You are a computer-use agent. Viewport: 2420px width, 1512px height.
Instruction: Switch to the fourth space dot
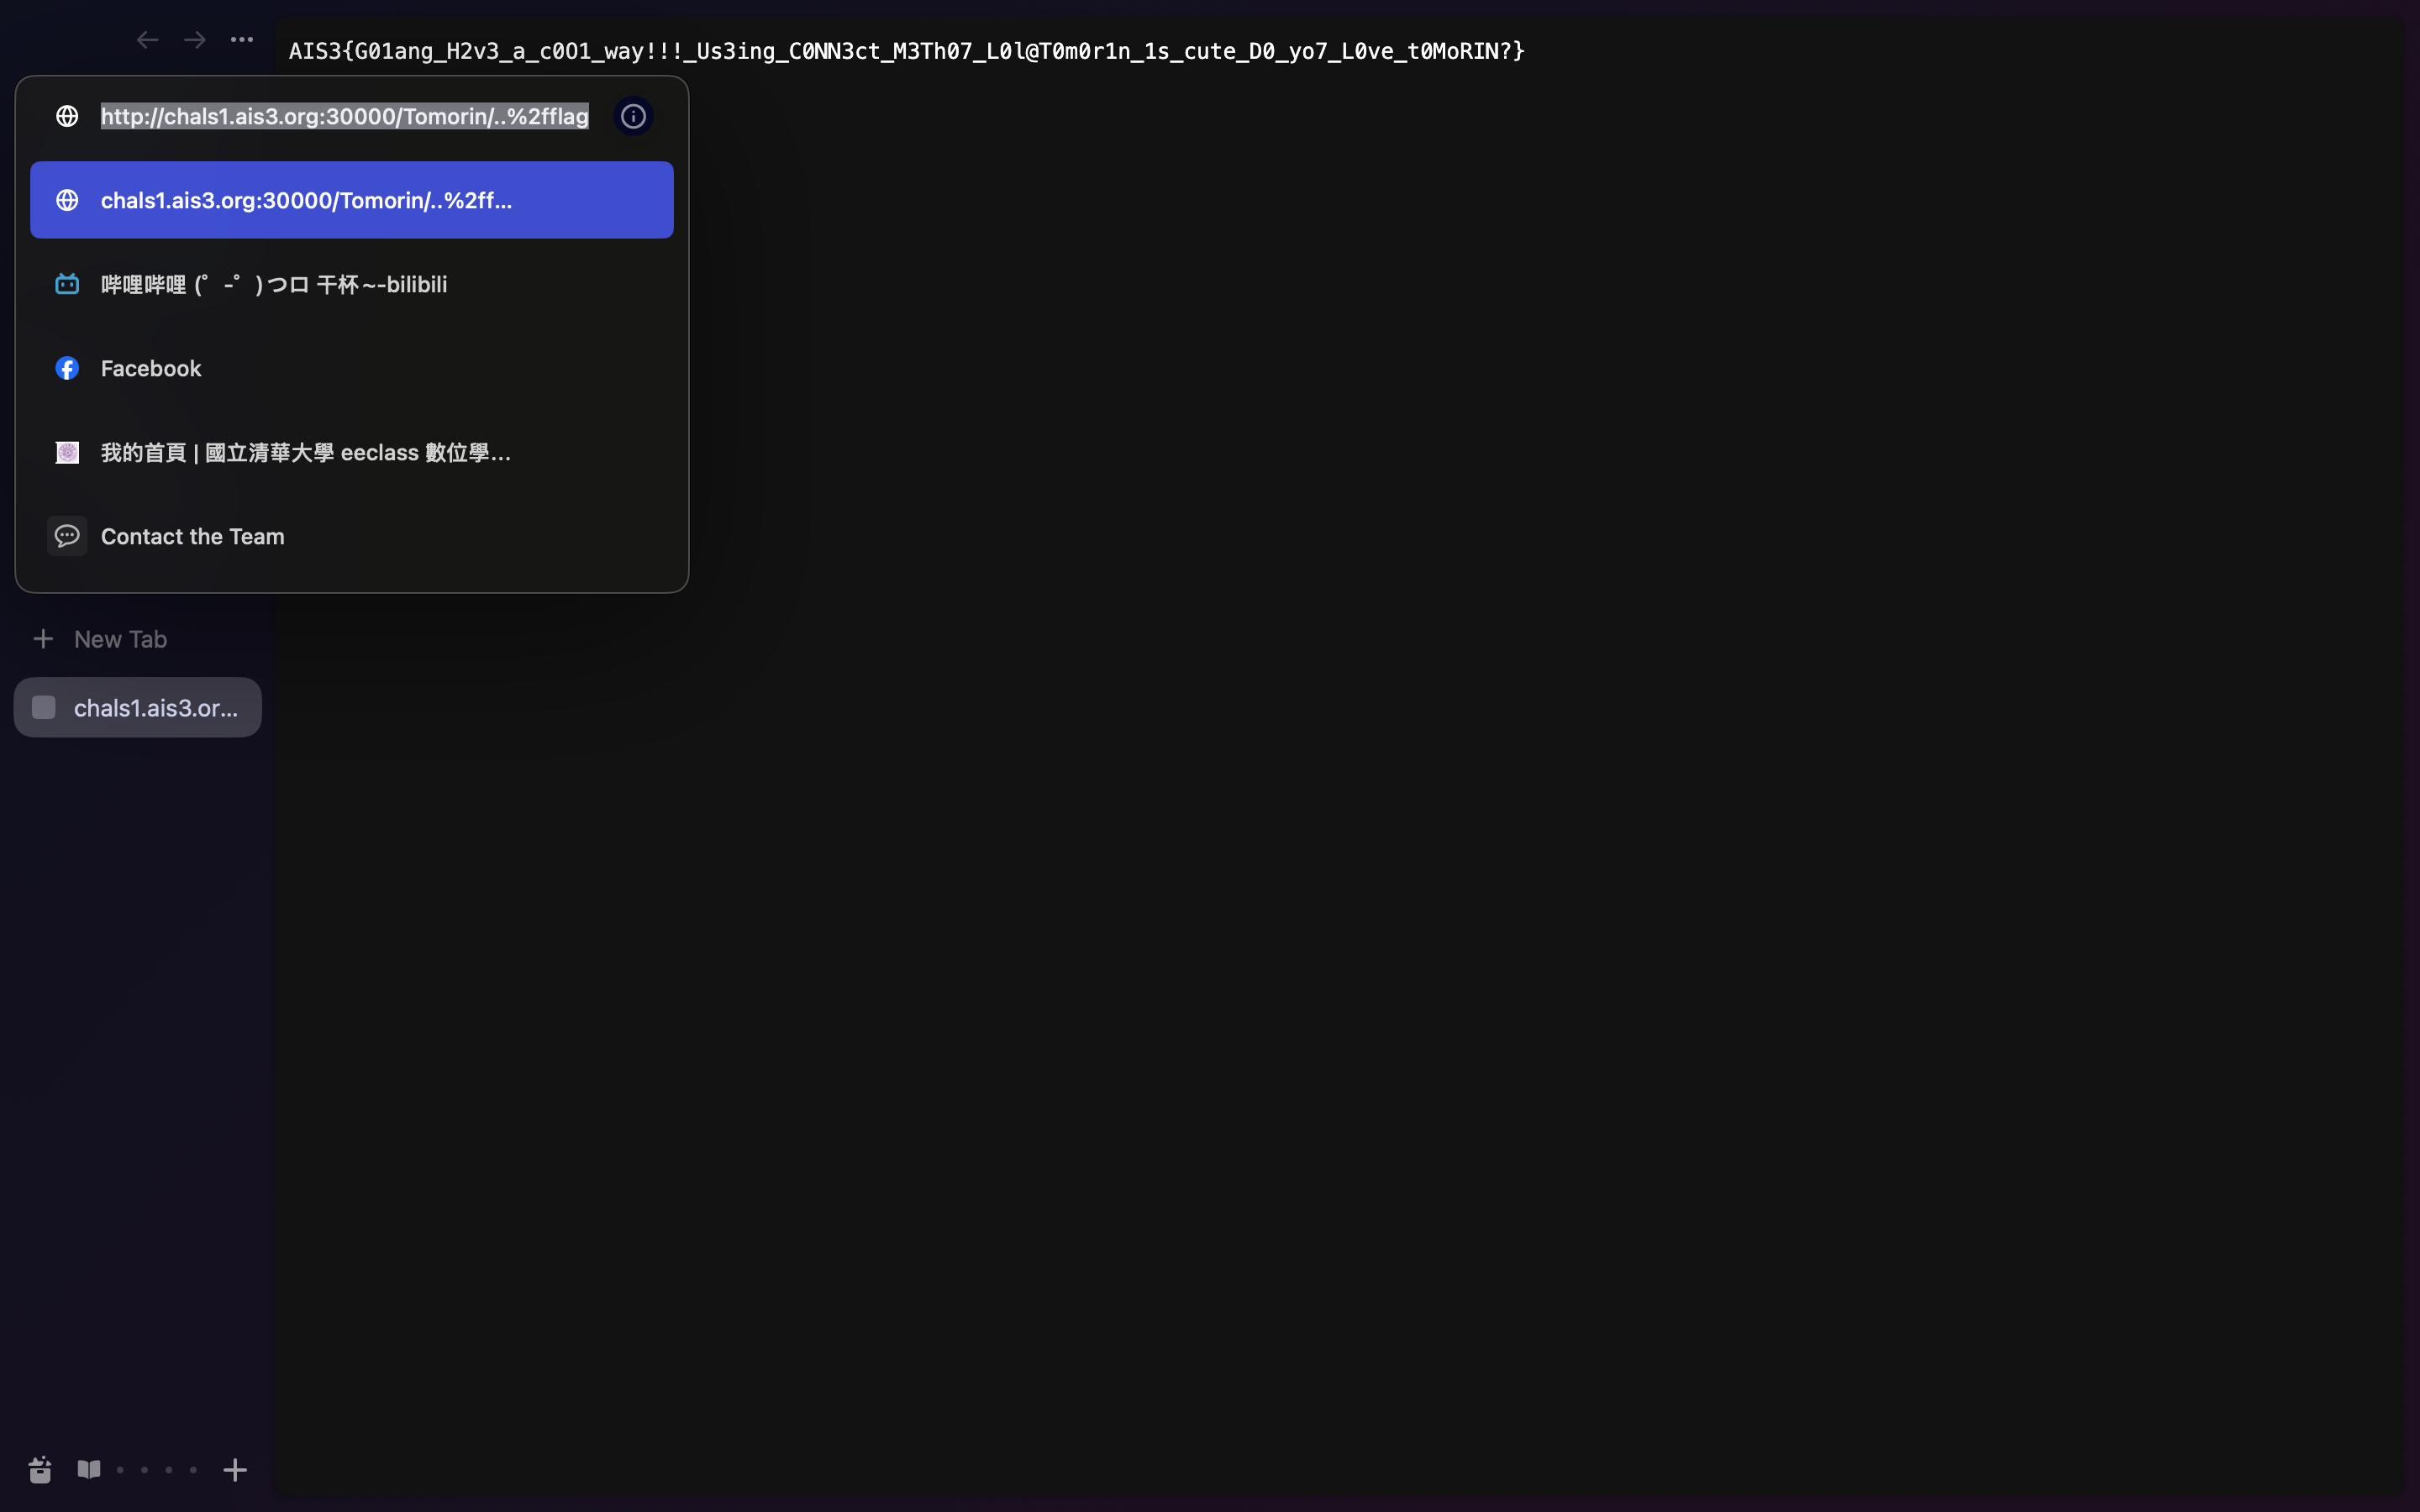(x=193, y=1470)
